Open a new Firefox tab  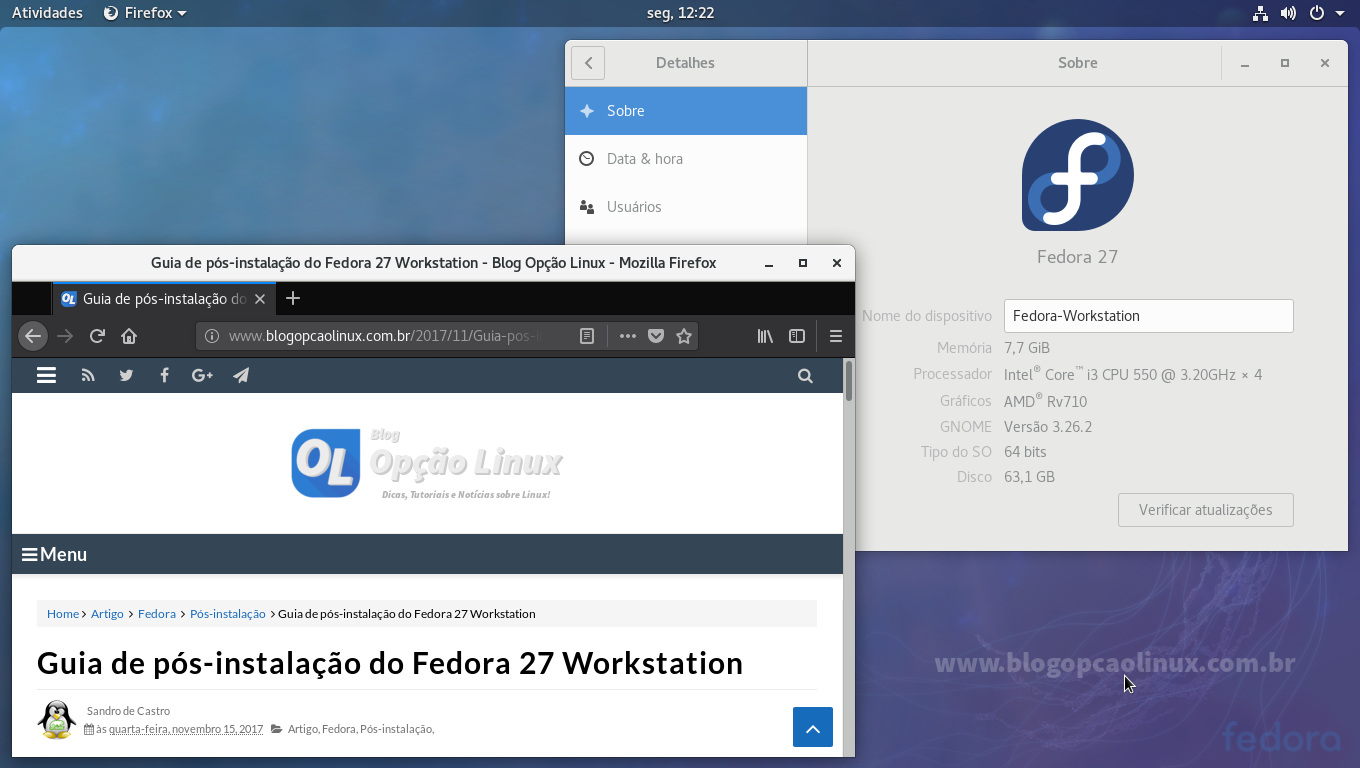click(293, 298)
